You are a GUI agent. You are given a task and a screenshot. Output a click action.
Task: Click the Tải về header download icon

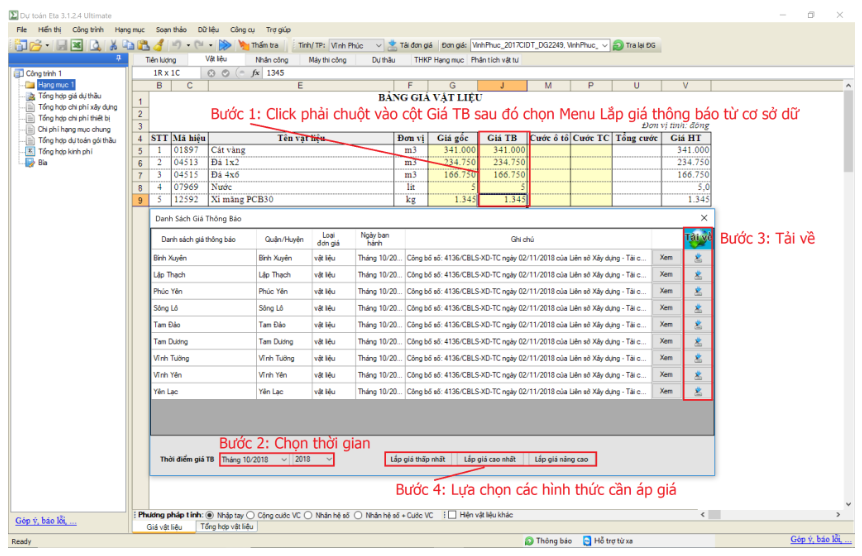tap(698, 238)
